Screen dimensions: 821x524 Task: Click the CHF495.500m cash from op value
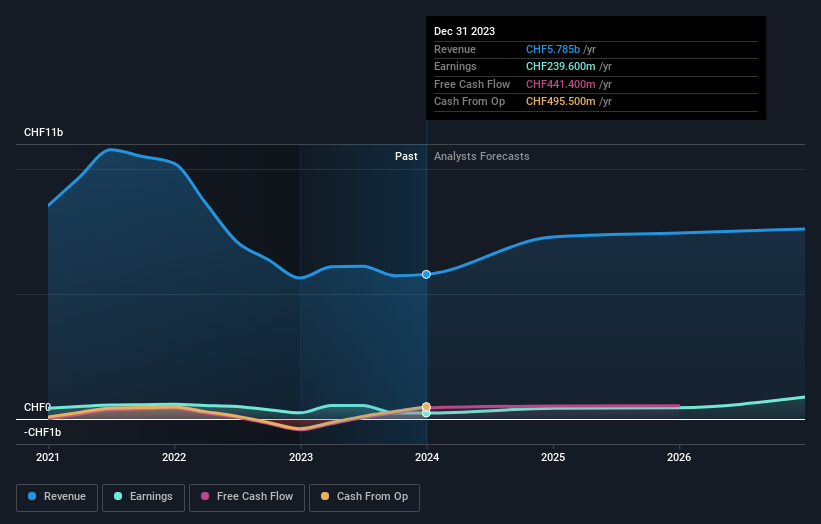coord(560,102)
